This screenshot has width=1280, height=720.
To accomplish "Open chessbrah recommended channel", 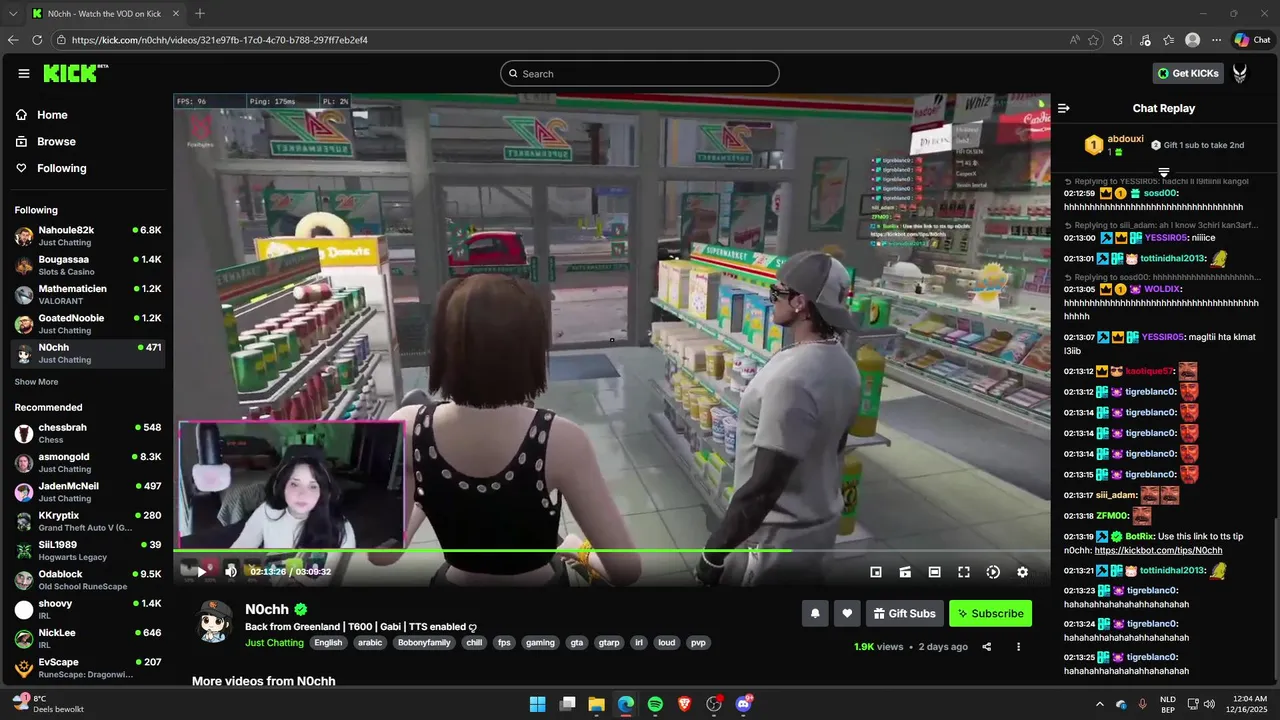I will (88, 433).
